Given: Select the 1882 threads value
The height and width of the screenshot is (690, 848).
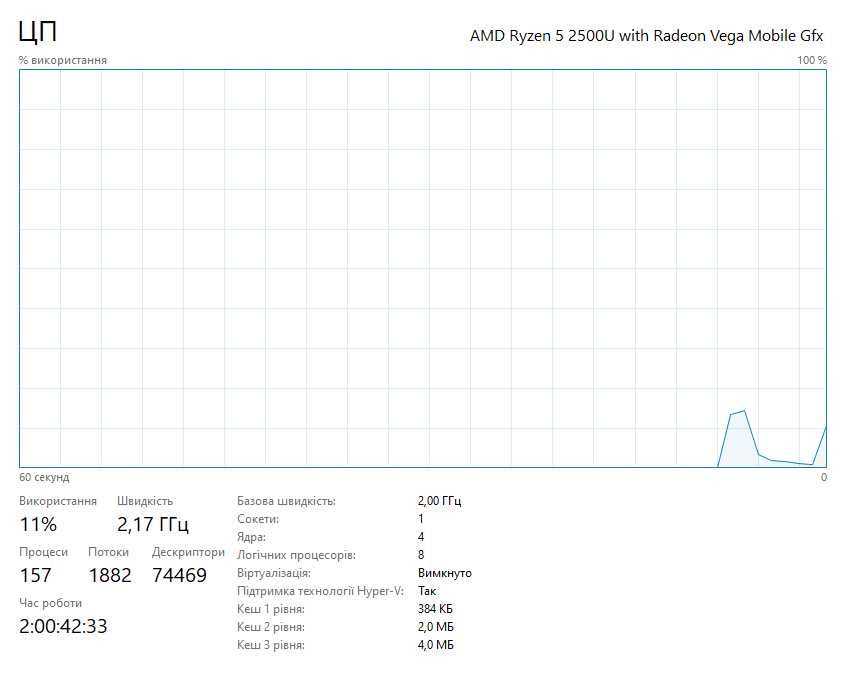Looking at the screenshot, I should coord(110,575).
